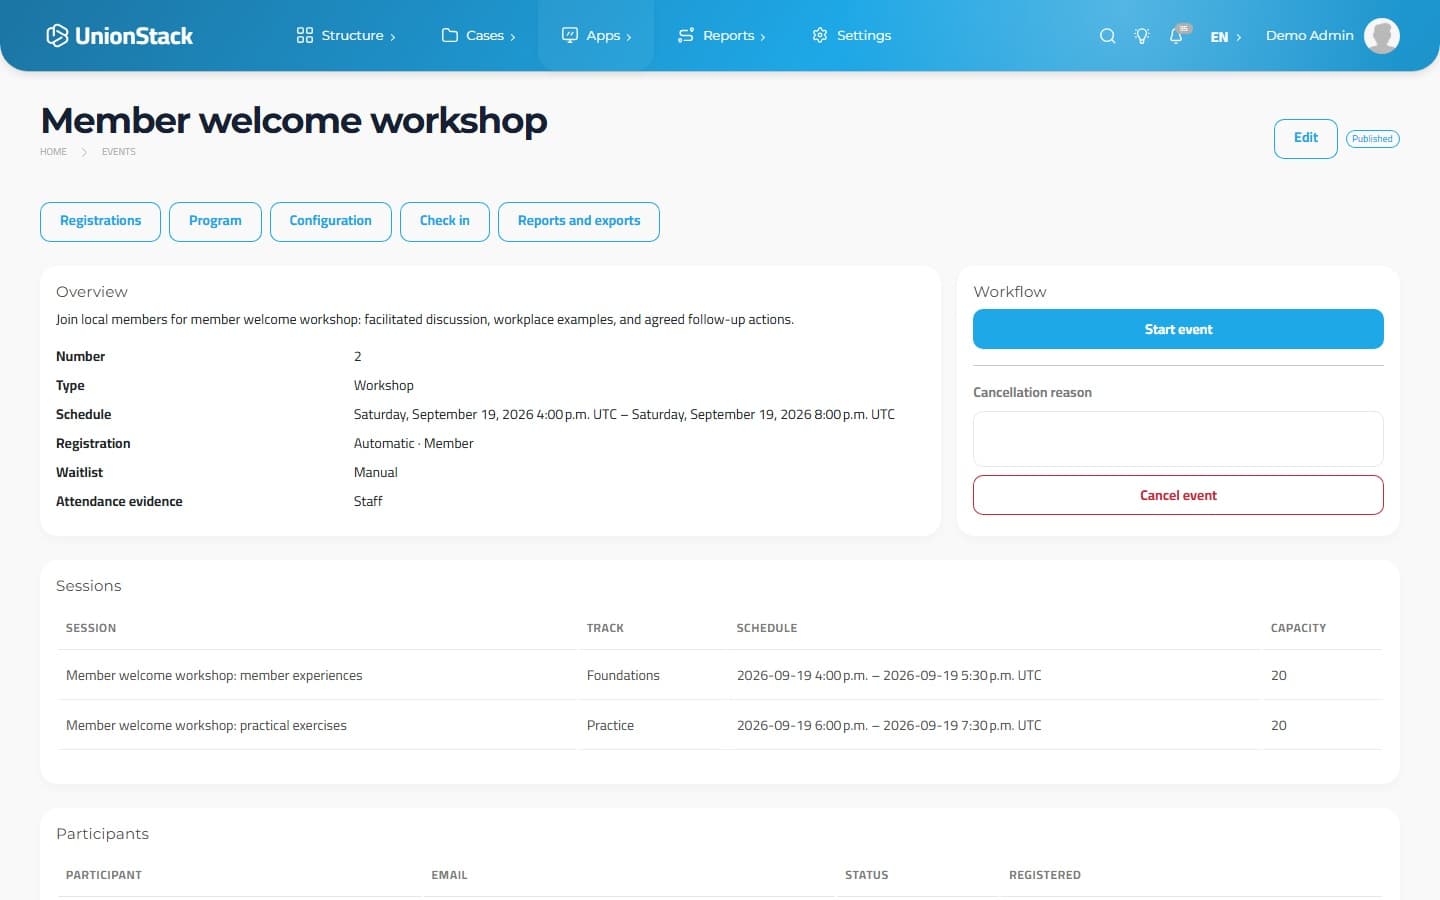Click the Apps monitor icon
This screenshot has height=900, width=1440.
[570, 35]
